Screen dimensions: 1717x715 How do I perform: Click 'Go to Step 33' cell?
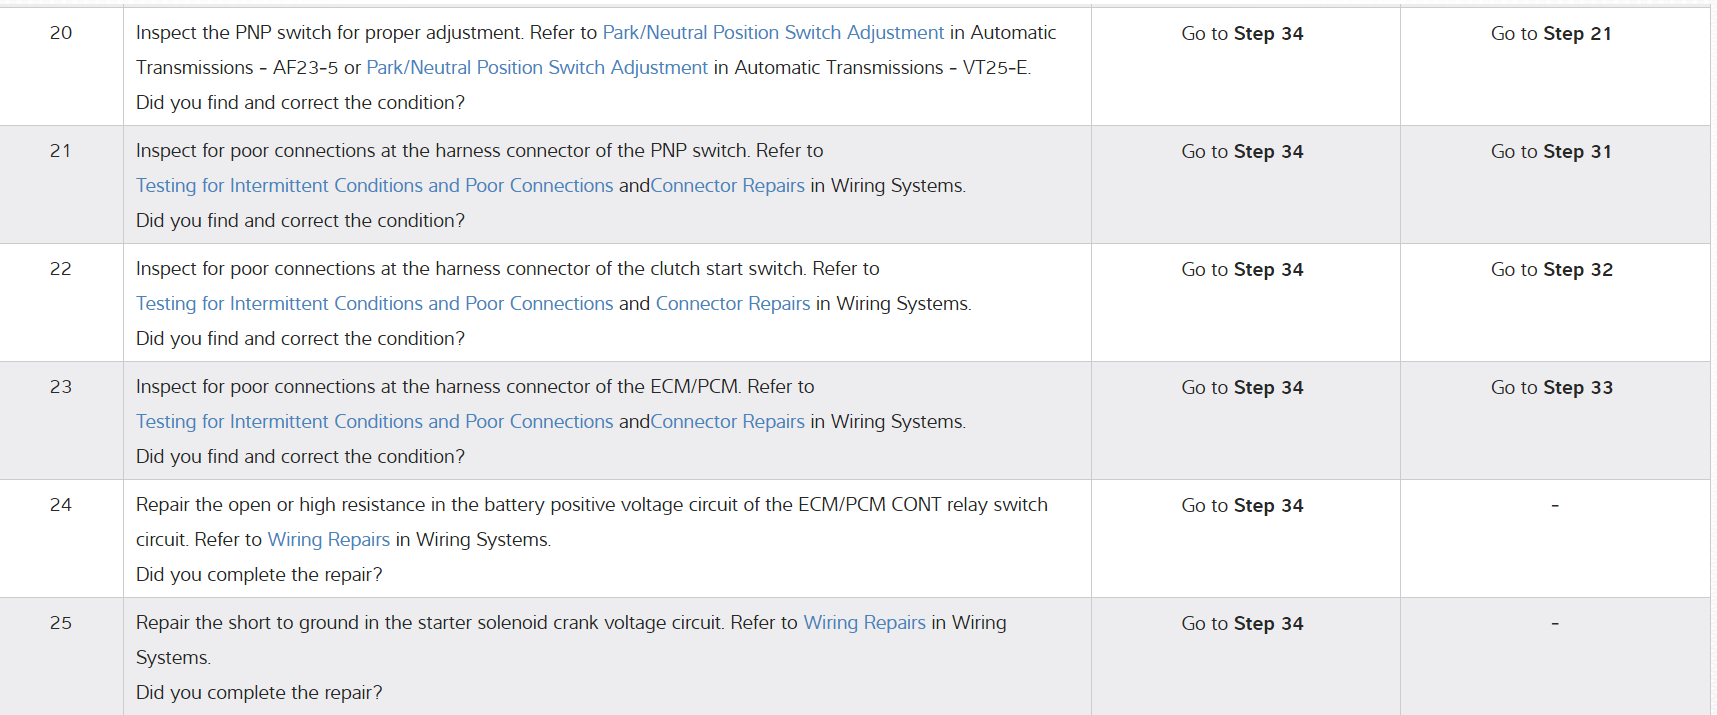point(1551,388)
